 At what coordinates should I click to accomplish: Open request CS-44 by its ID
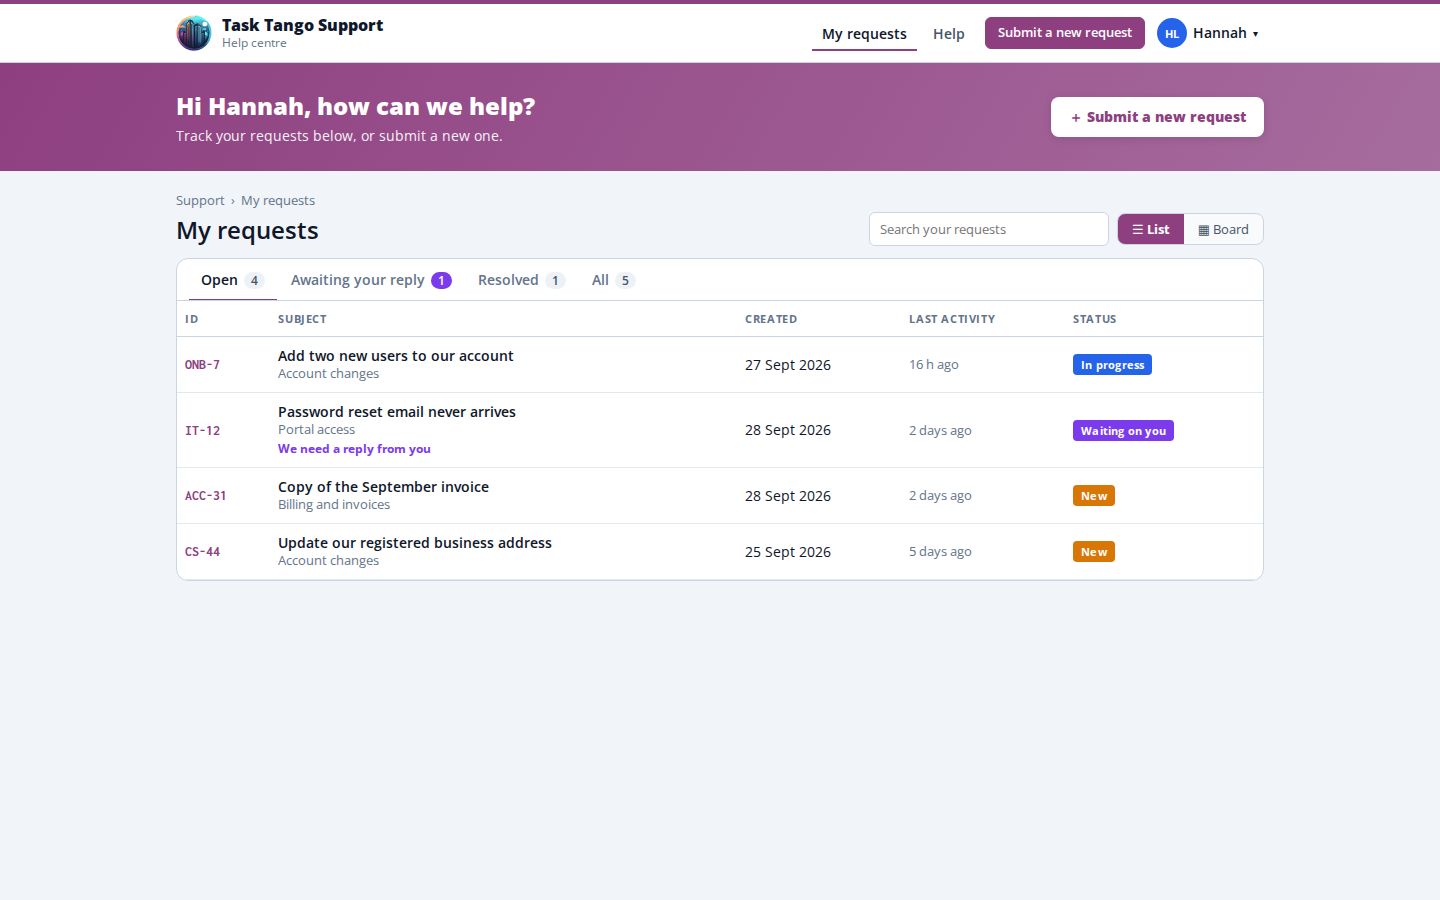pyautogui.click(x=202, y=552)
